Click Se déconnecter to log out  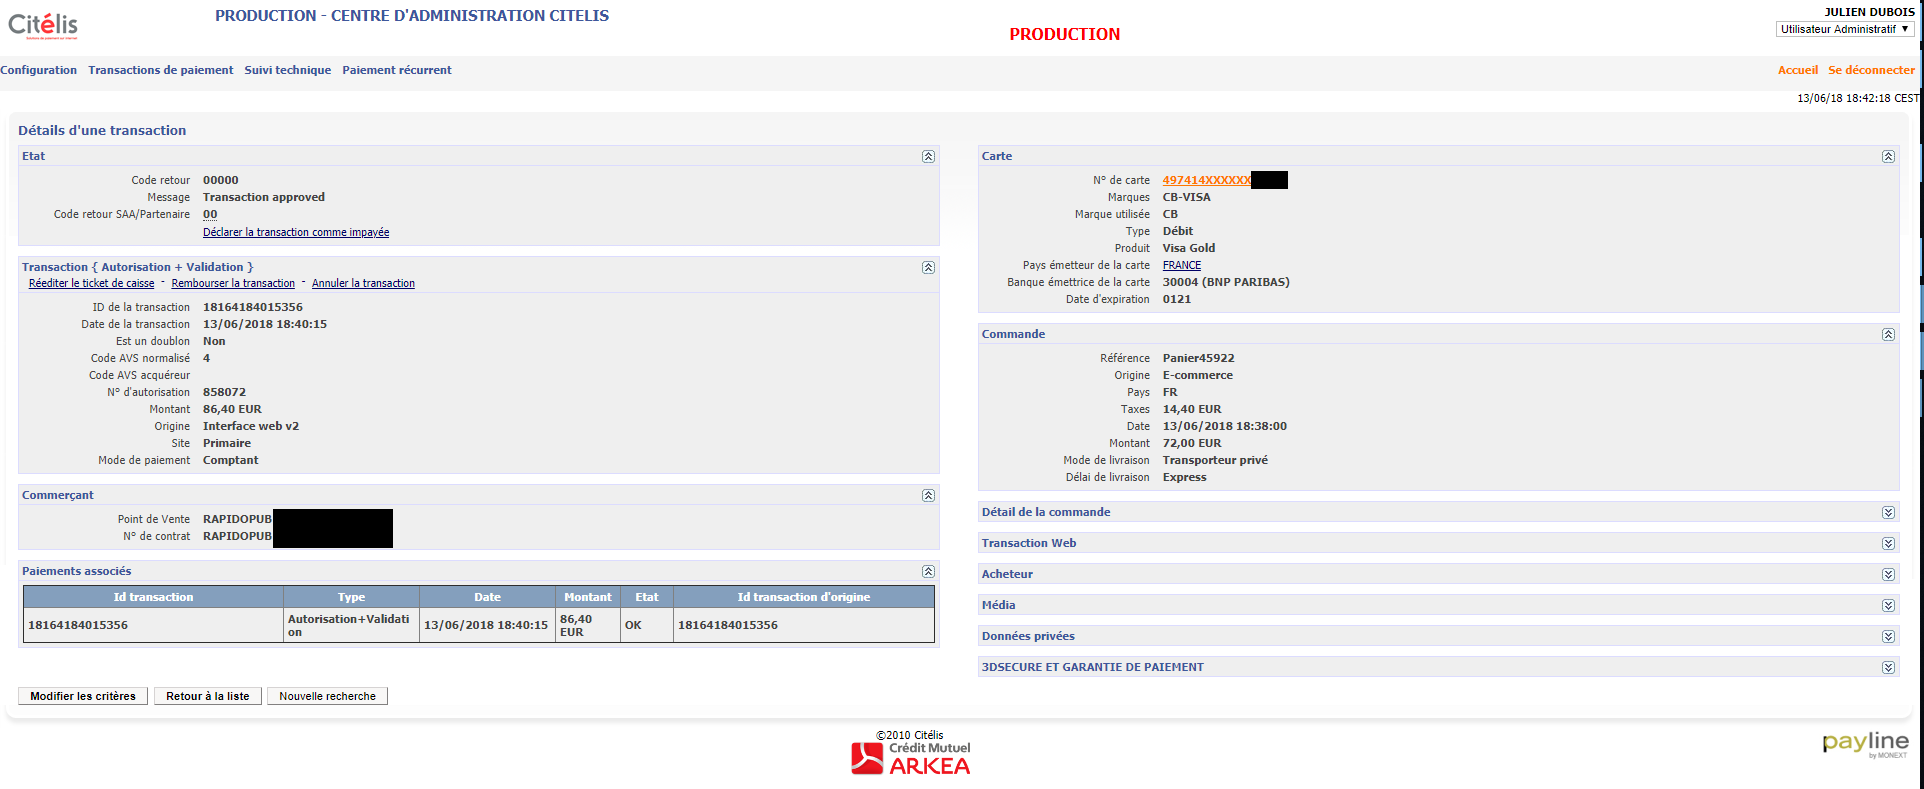1872,70
